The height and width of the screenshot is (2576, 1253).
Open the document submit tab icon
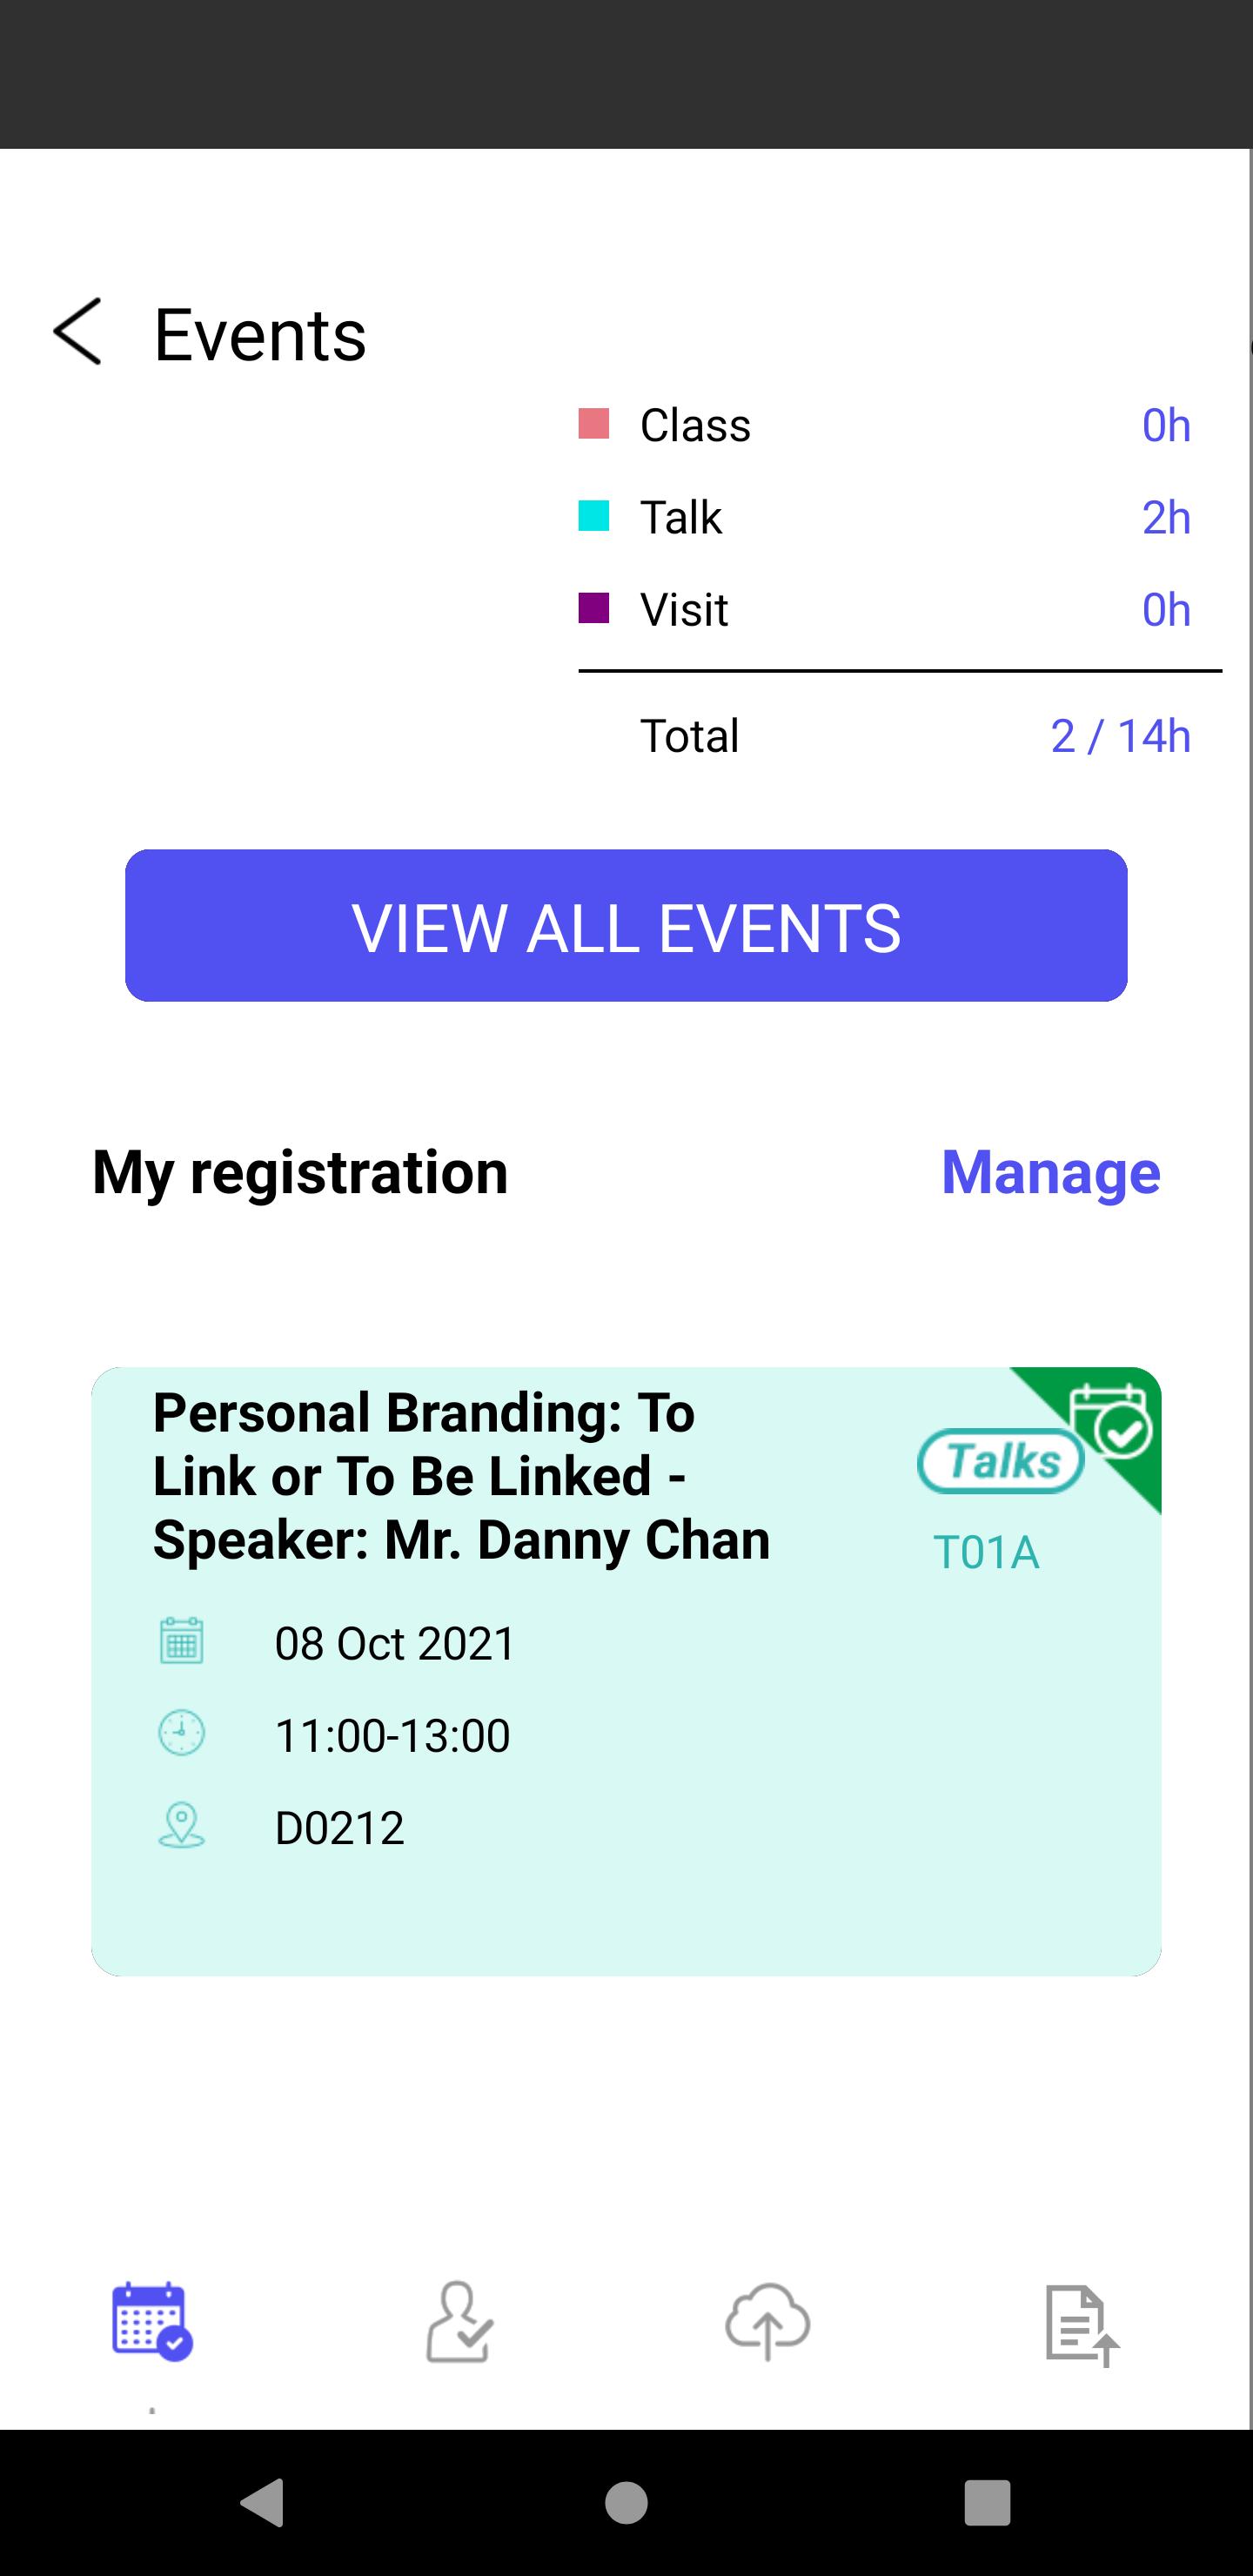(x=1082, y=2325)
